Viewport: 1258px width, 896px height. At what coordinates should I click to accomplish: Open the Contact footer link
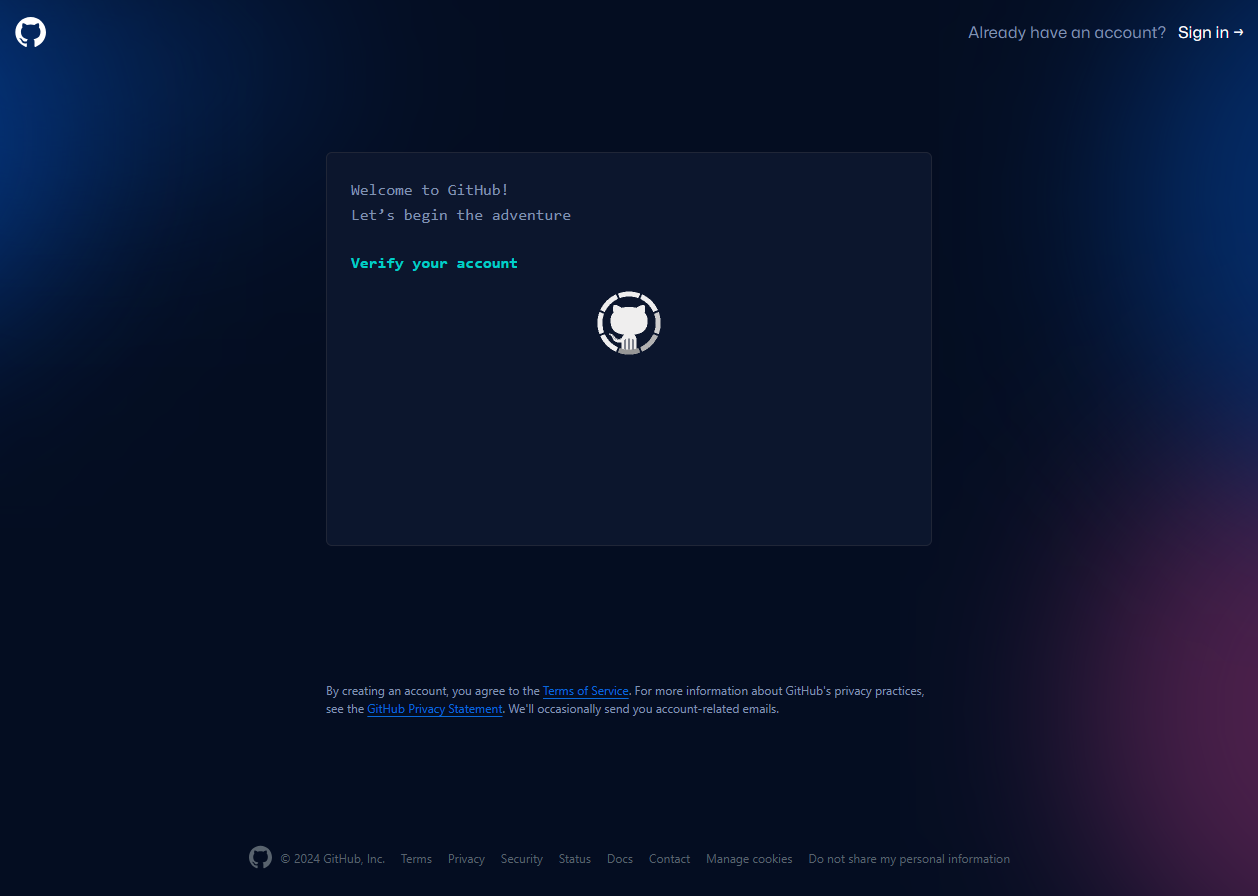[x=669, y=858]
